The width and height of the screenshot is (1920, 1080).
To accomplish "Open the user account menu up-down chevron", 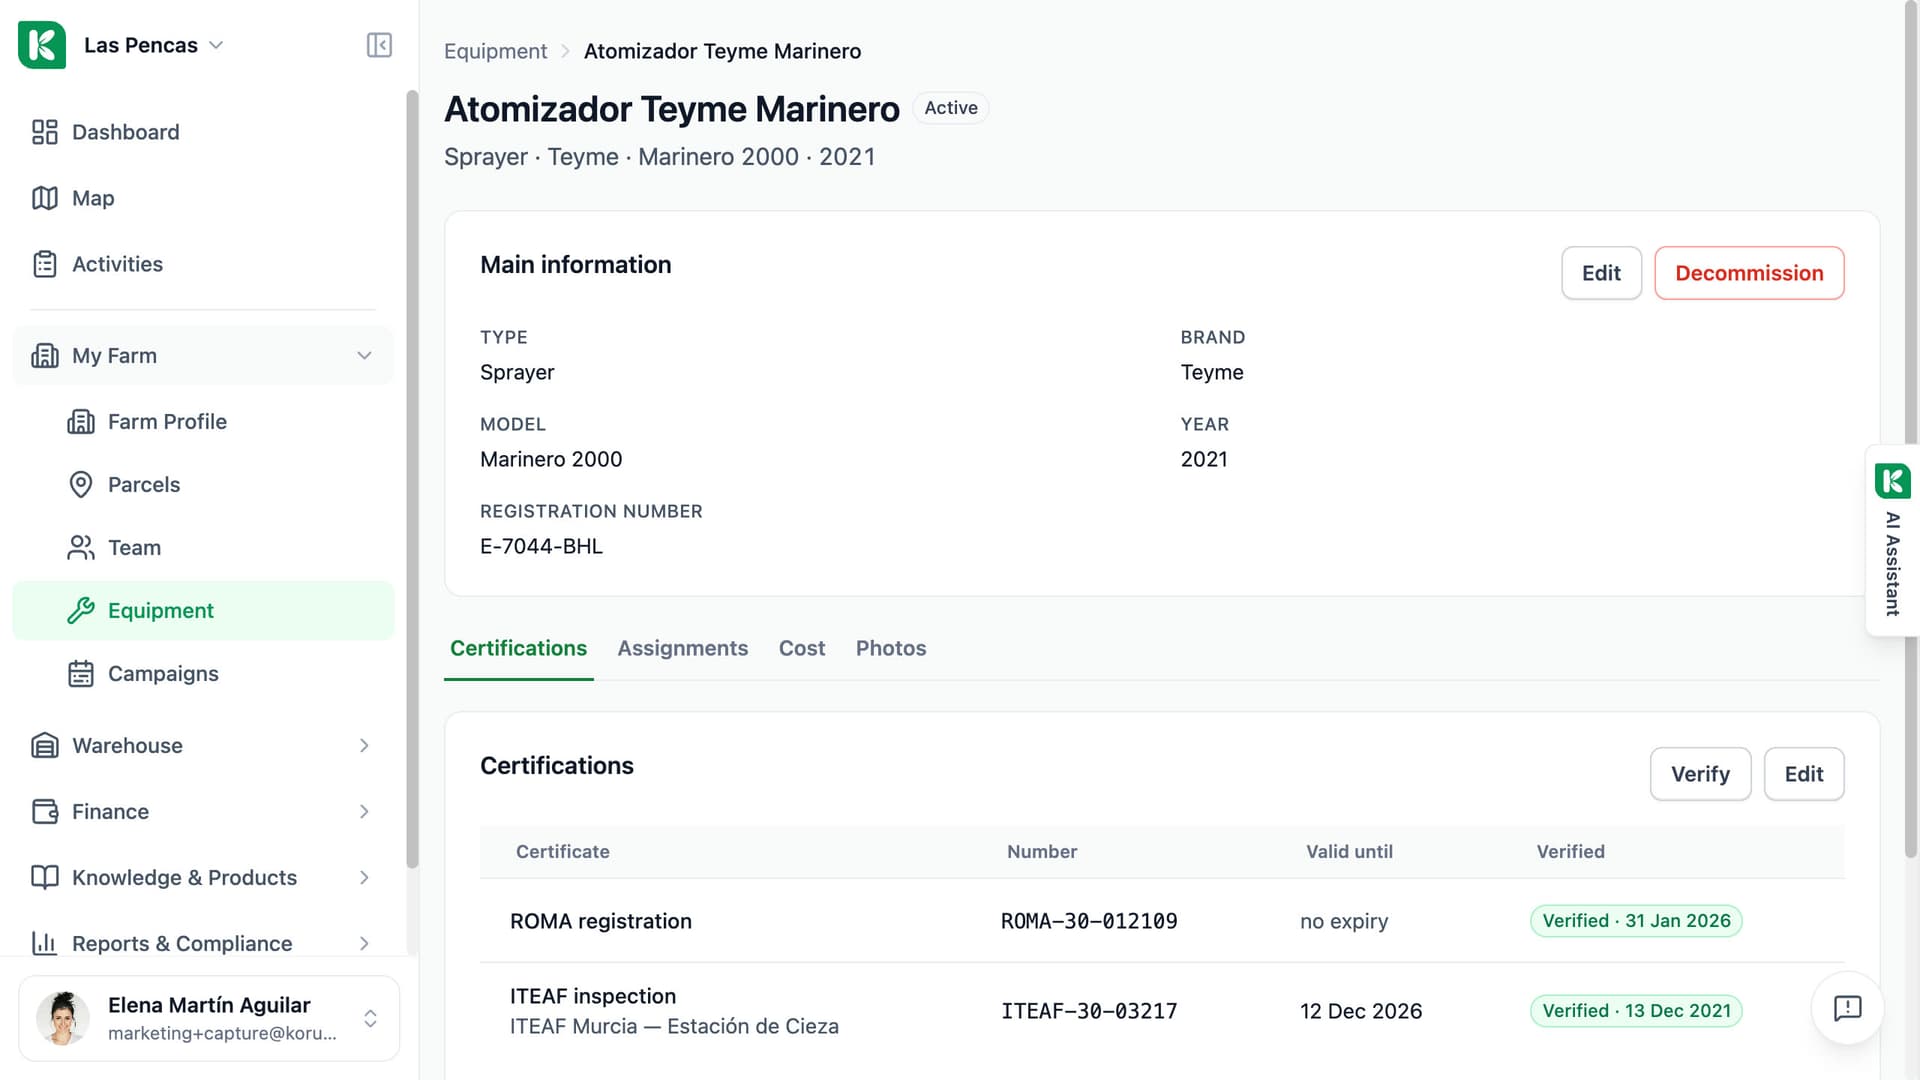I will click(x=370, y=1018).
